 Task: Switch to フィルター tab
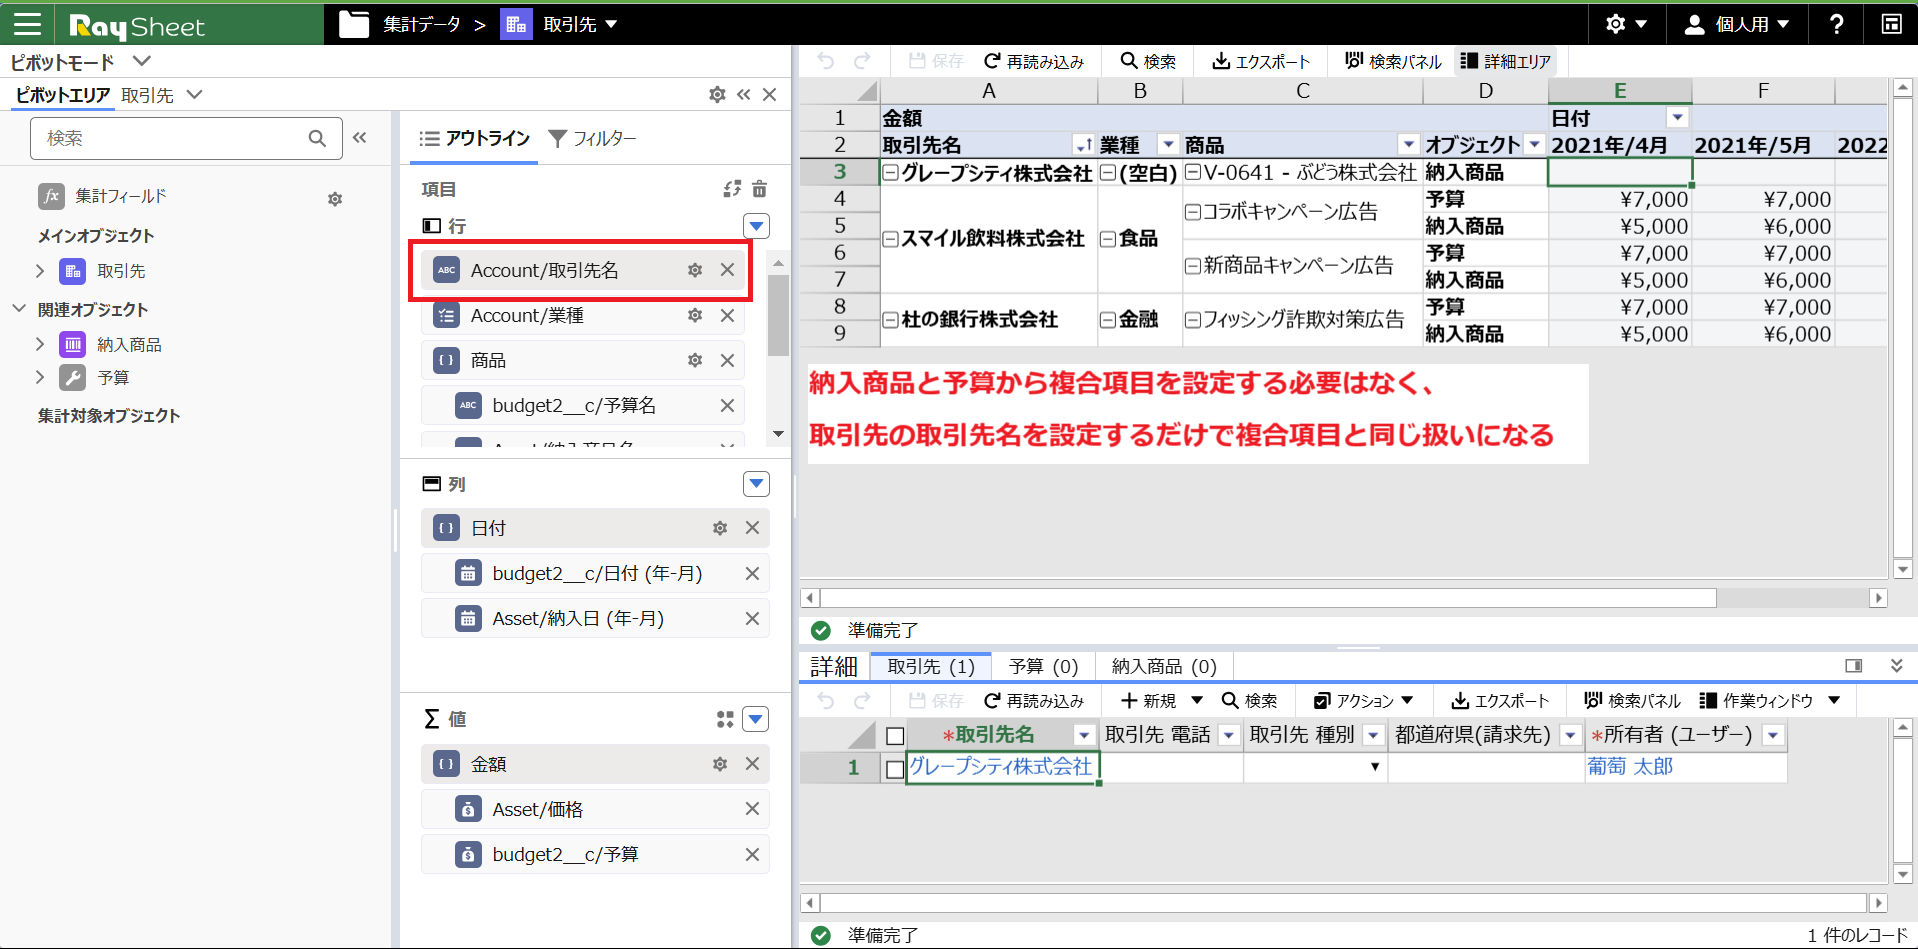(x=592, y=138)
